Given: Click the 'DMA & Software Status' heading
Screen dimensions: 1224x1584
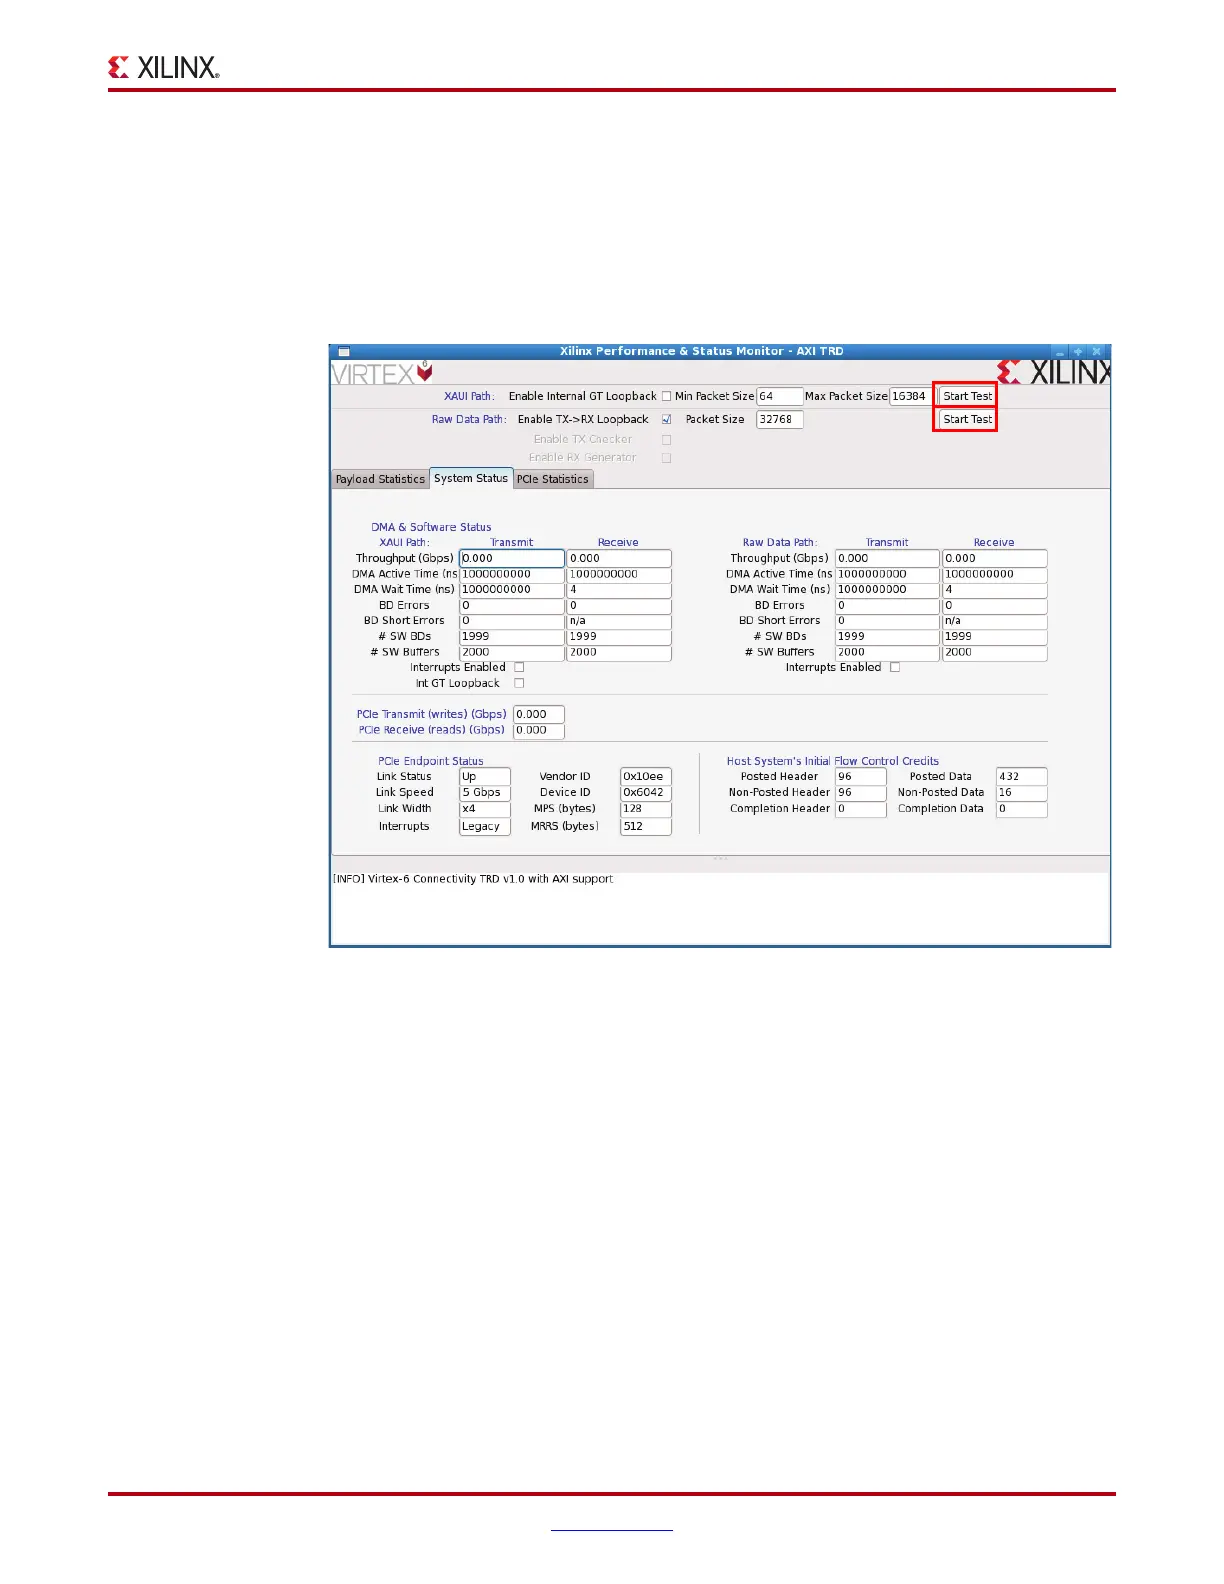Looking at the screenshot, I should (x=431, y=527).
